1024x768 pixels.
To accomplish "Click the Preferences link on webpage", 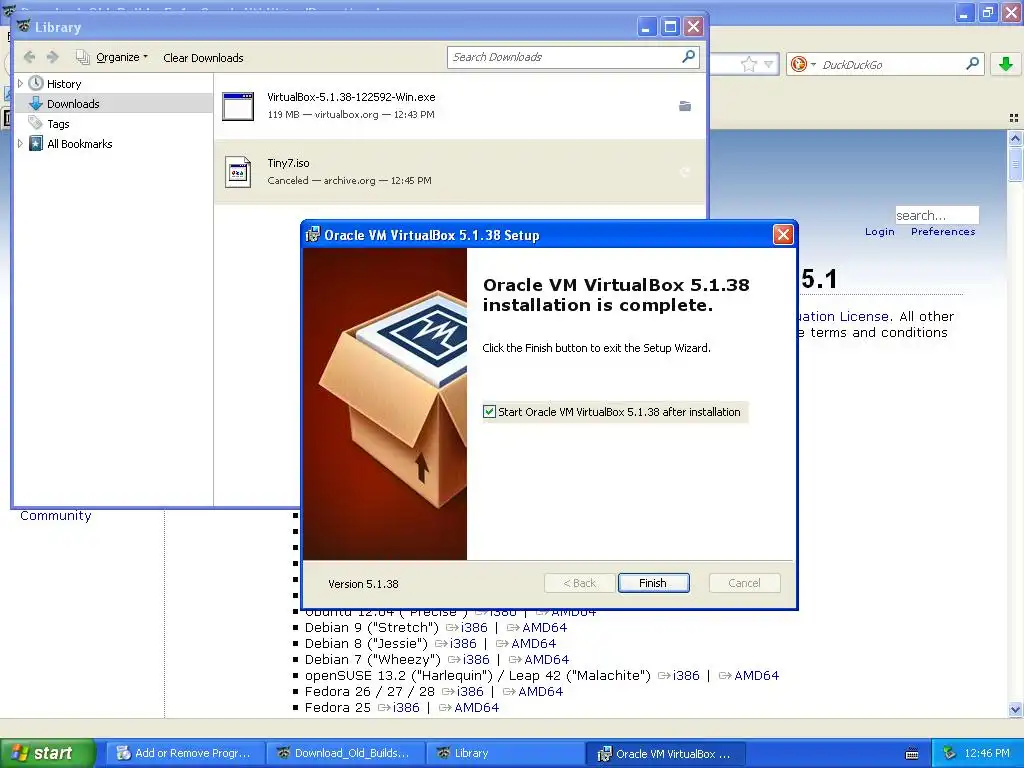I will (943, 232).
